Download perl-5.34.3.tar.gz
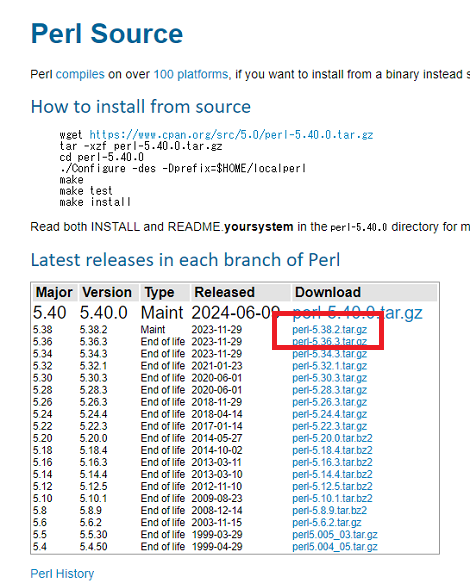This screenshot has width=470, height=583. pos(329,354)
